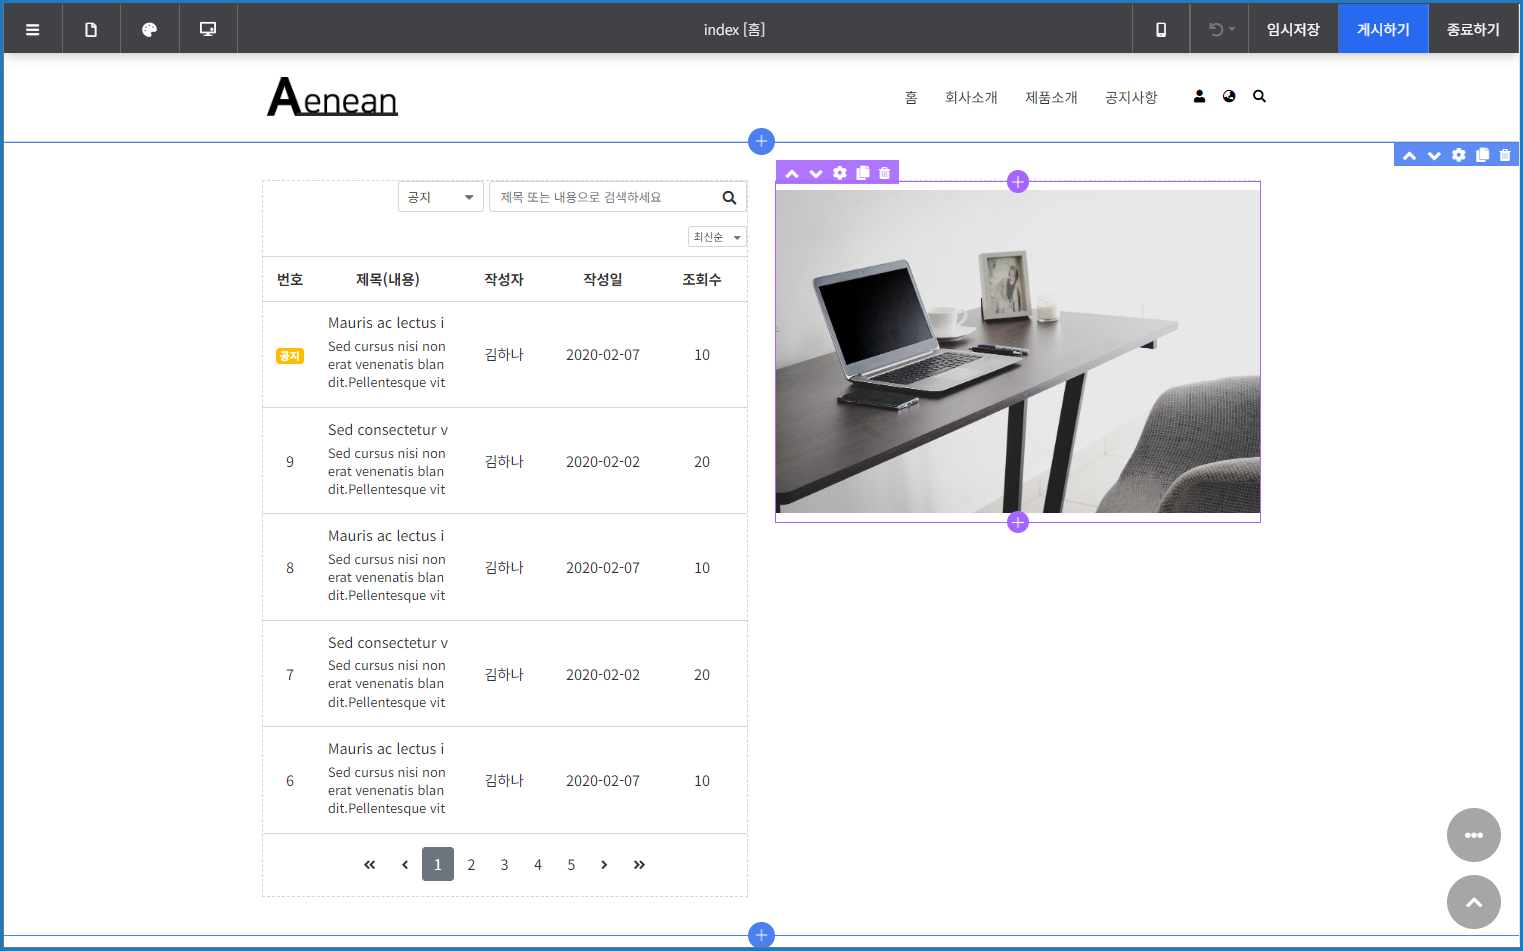Expand the 공지 category dropdown

coord(441,197)
